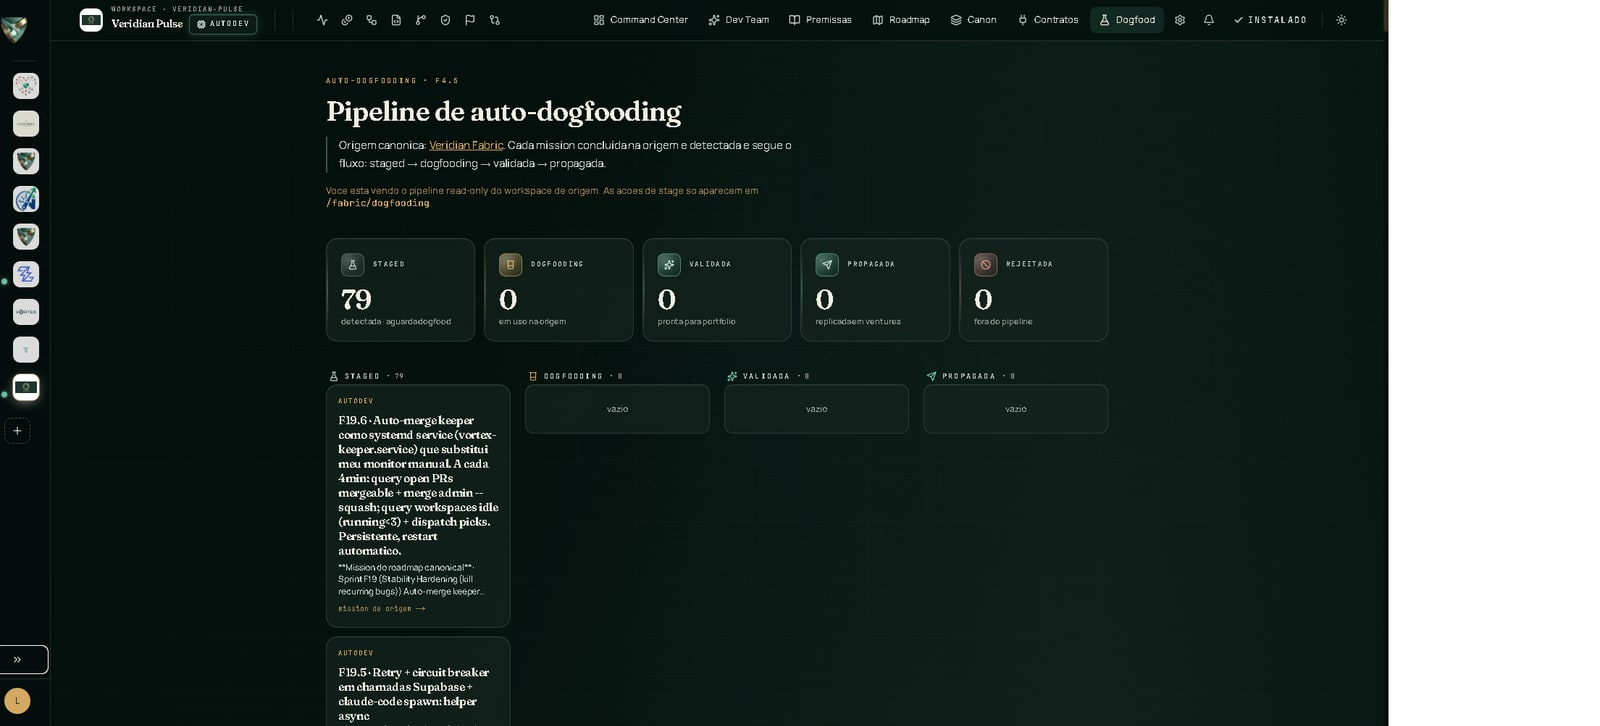The image size is (1600, 726).
Task: Go to the Contratos tab
Action: coord(1048,20)
